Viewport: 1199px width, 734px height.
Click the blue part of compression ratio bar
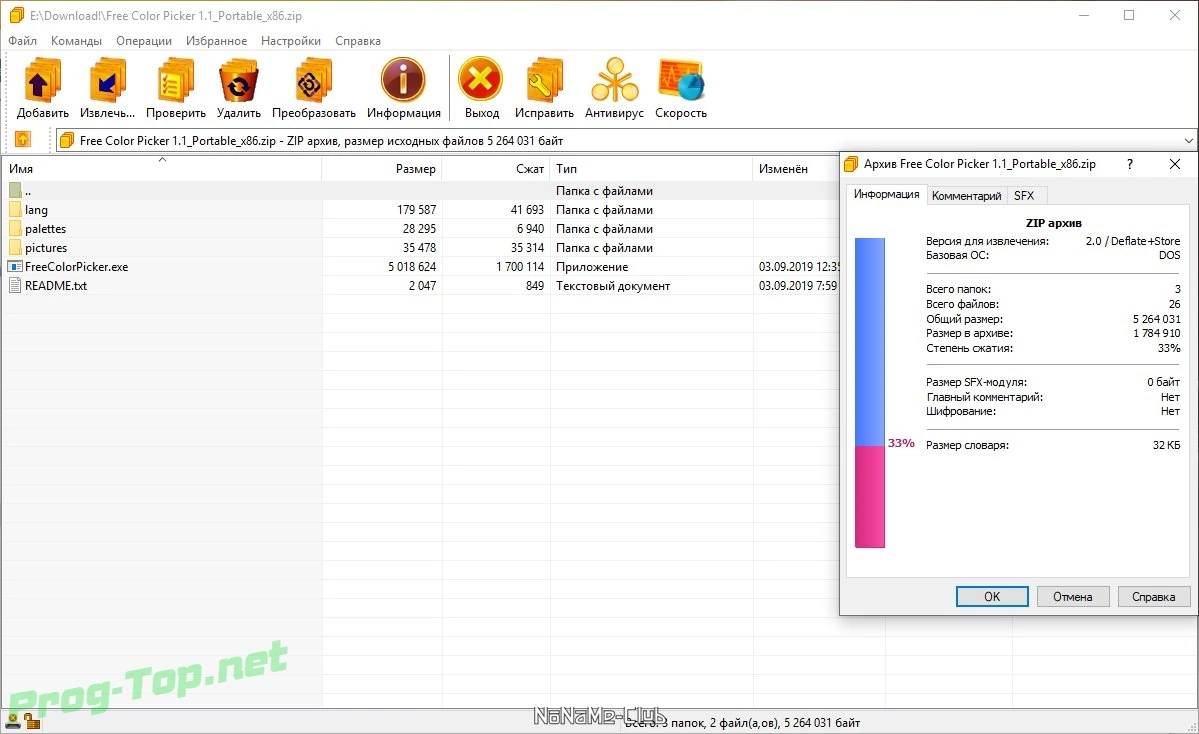point(869,342)
